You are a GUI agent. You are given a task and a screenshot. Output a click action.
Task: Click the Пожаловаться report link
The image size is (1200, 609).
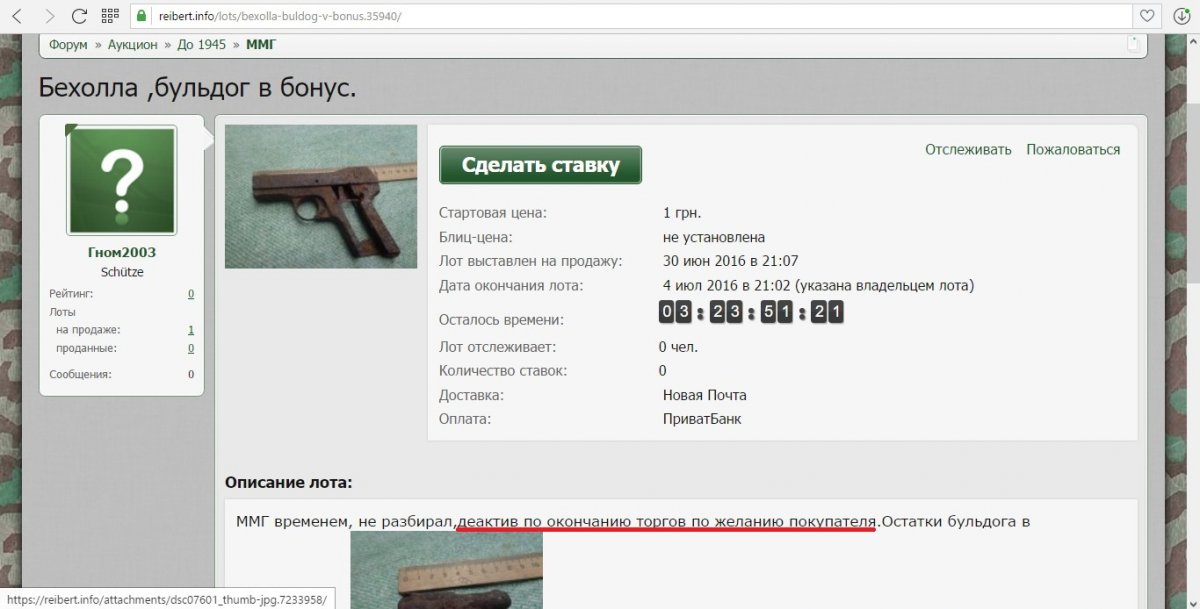1073,149
